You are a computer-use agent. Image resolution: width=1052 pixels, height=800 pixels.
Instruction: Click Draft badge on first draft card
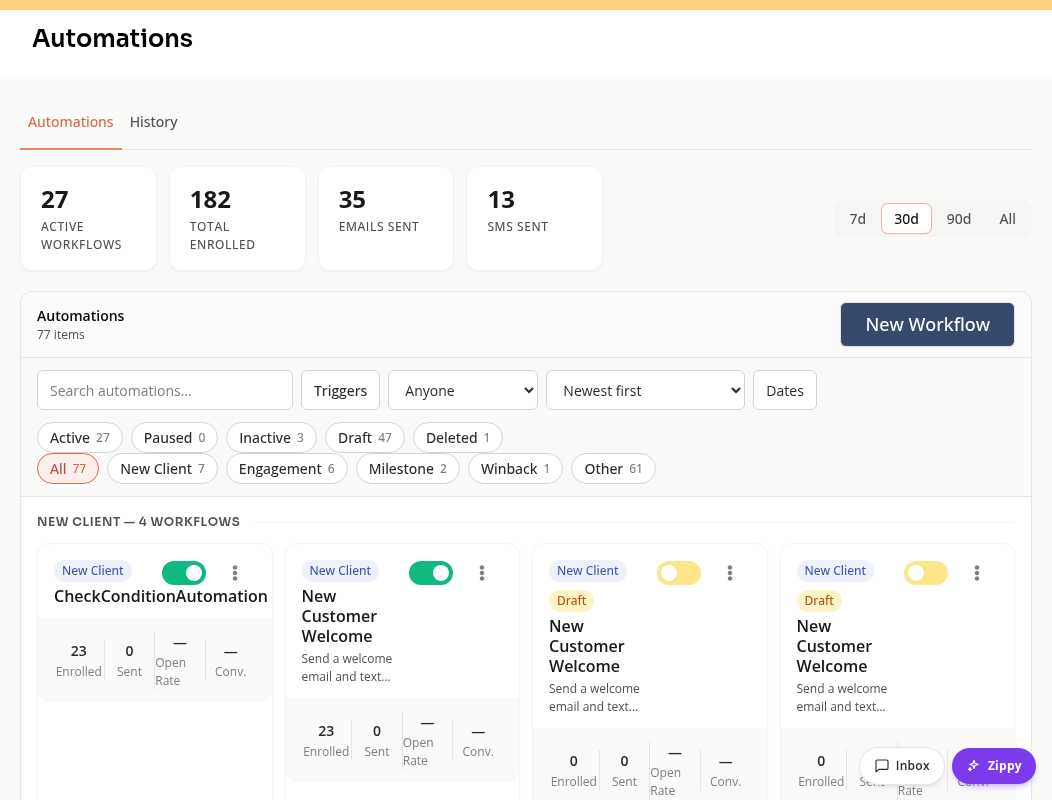572,601
